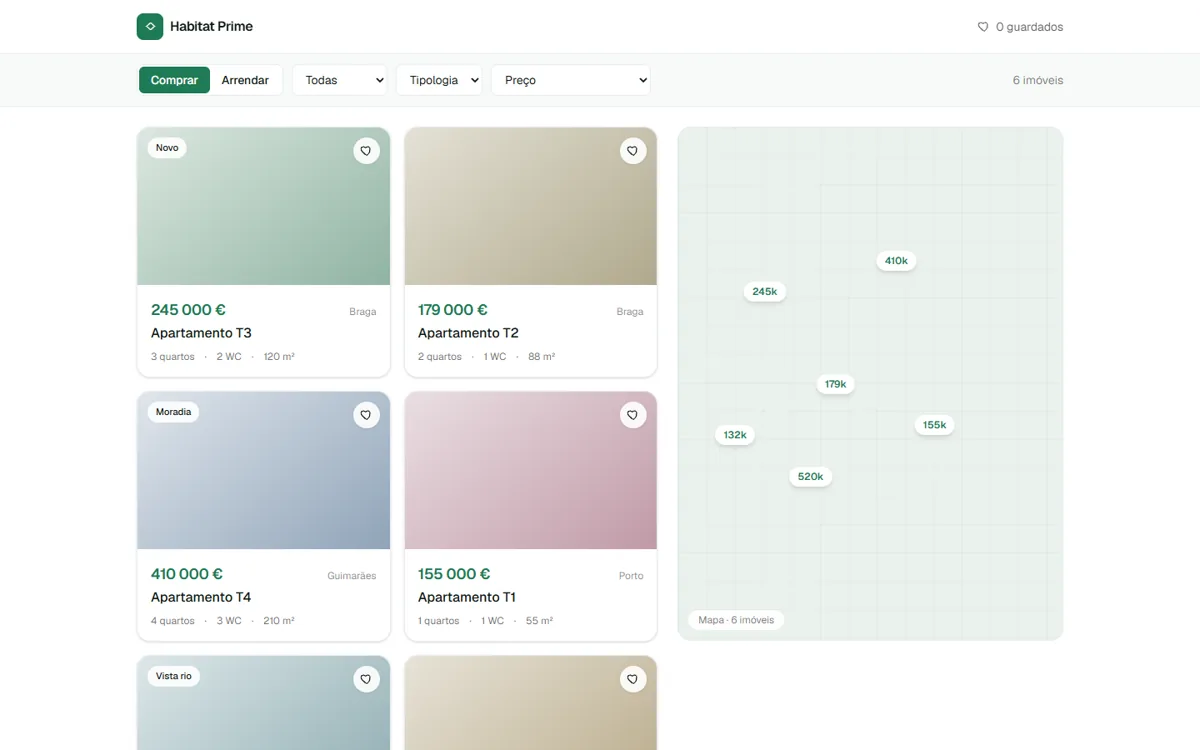Click the 179k marker on the map
The width and height of the screenshot is (1200, 750).
(836, 384)
